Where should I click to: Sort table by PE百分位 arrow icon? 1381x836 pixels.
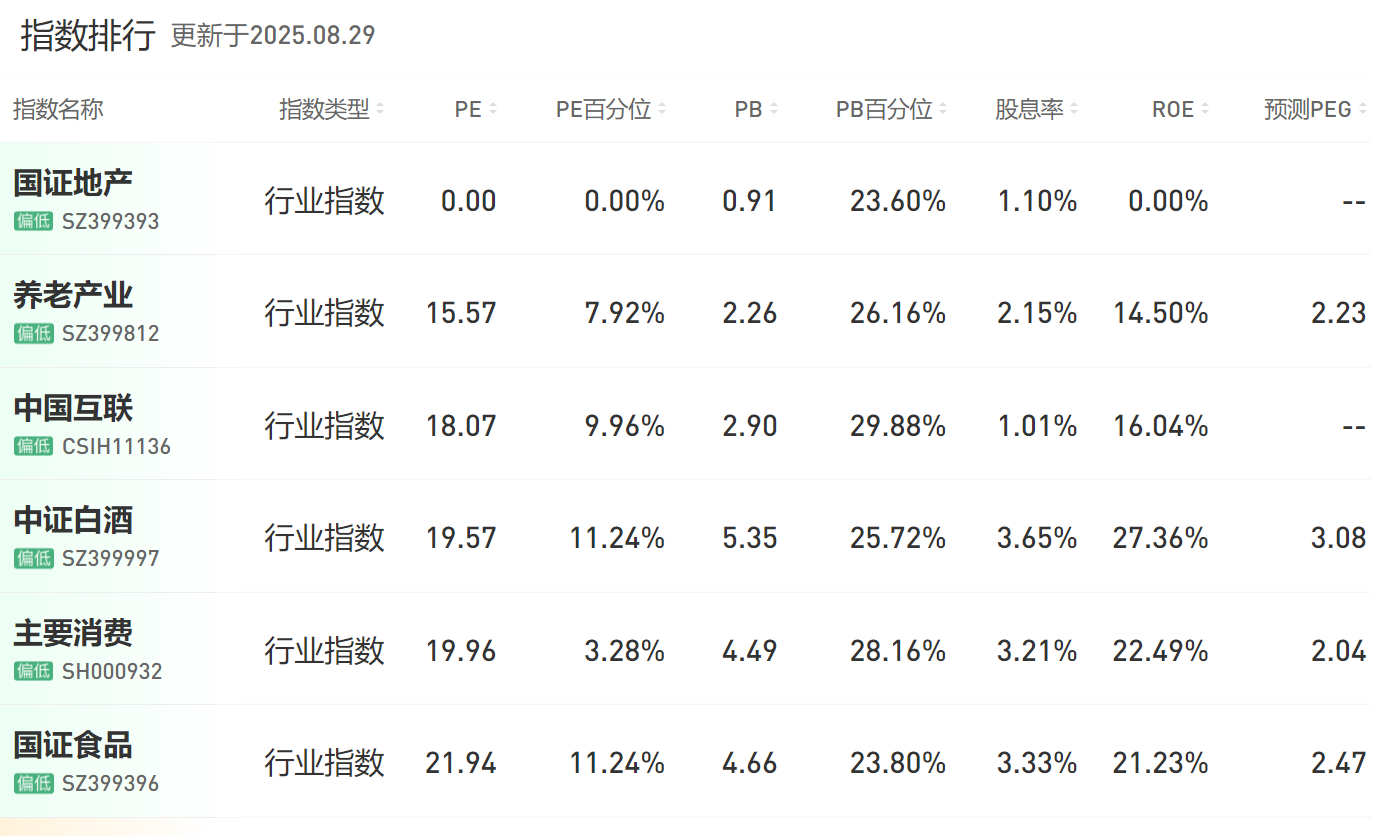pos(662,110)
